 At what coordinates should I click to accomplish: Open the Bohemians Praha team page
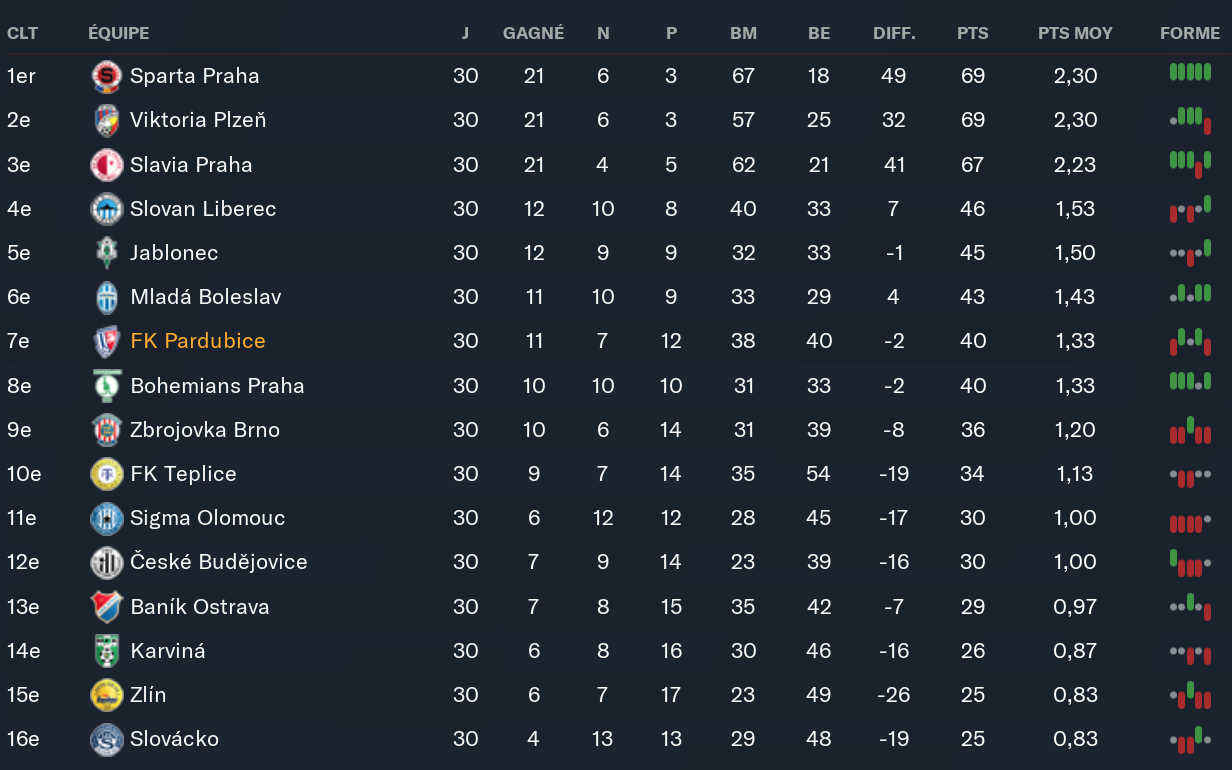217,386
